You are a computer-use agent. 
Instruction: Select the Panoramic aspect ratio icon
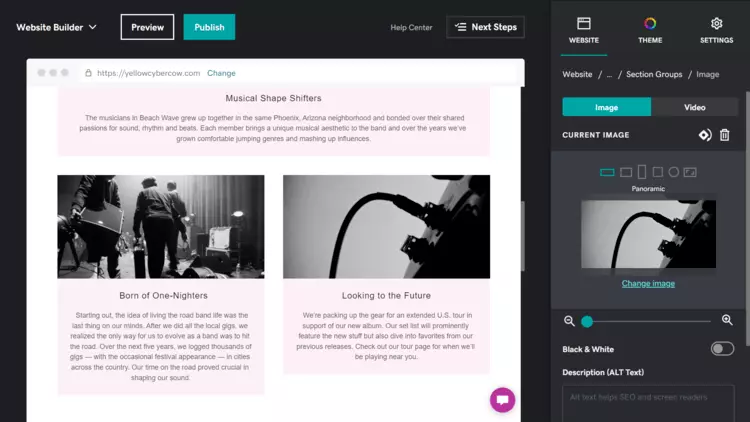[607, 172]
